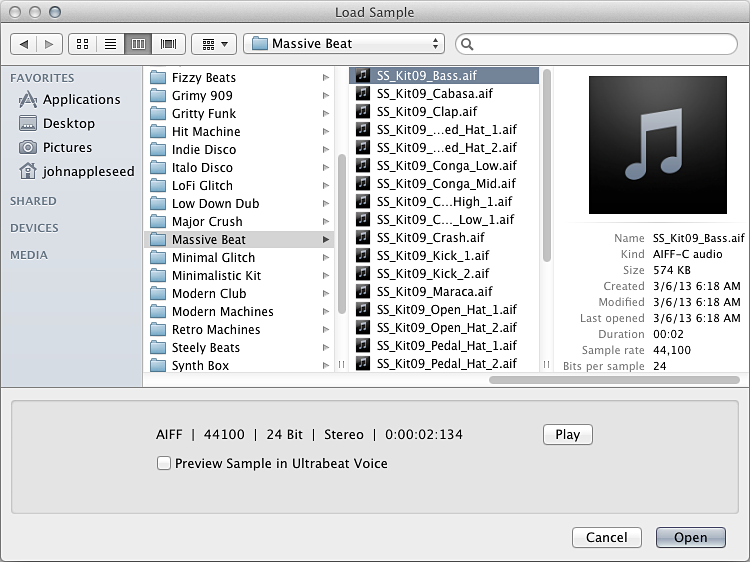
Task: Switch to column view
Action: click(x=138, y=44)
